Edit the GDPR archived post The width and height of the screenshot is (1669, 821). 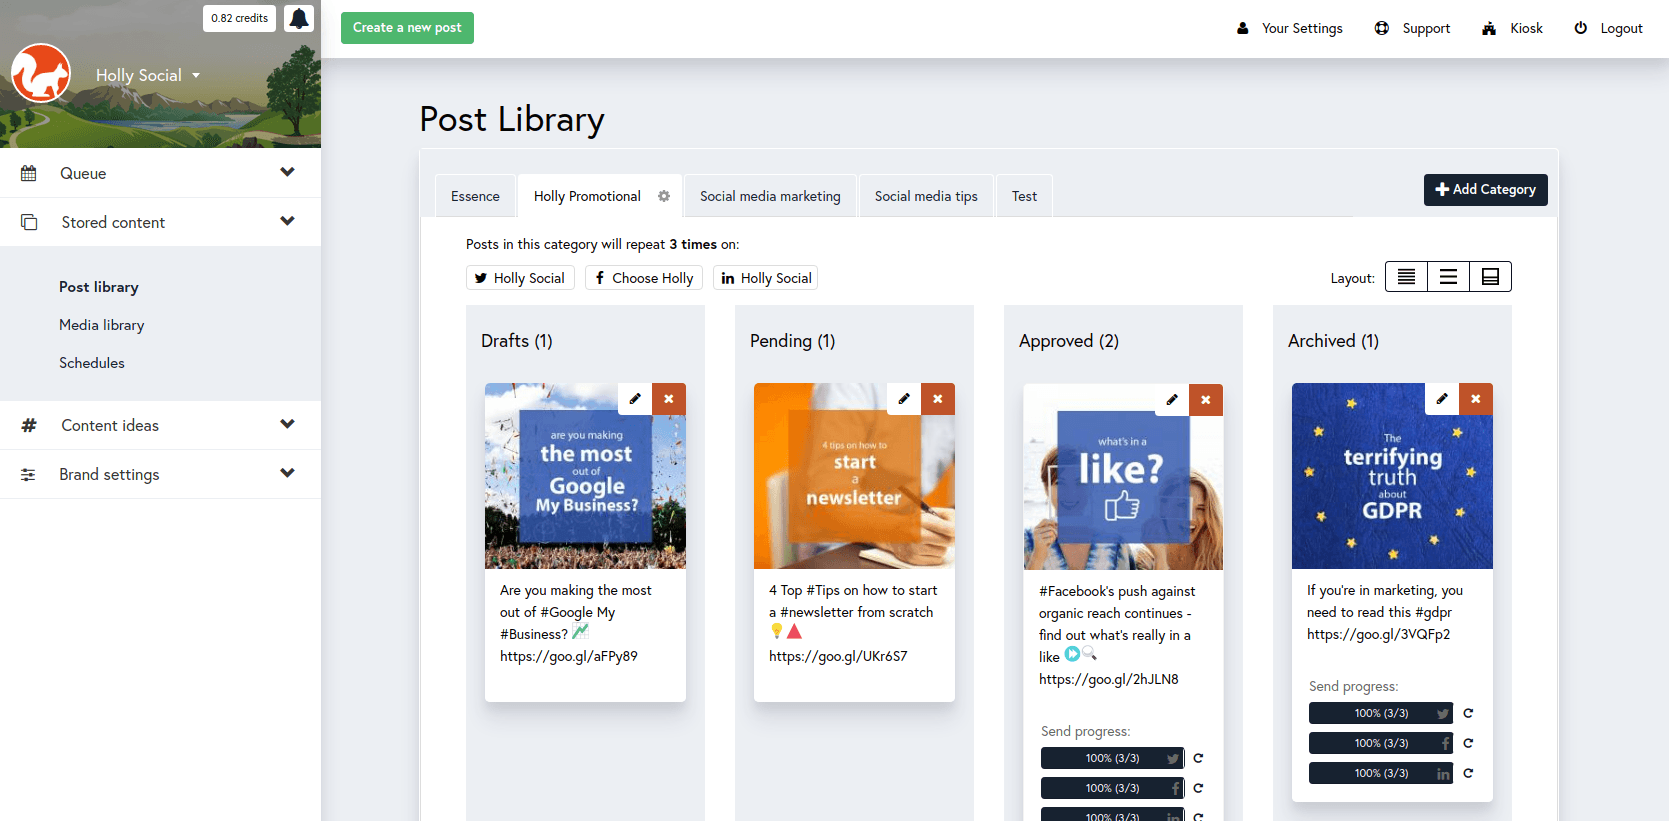[1442, 399]
